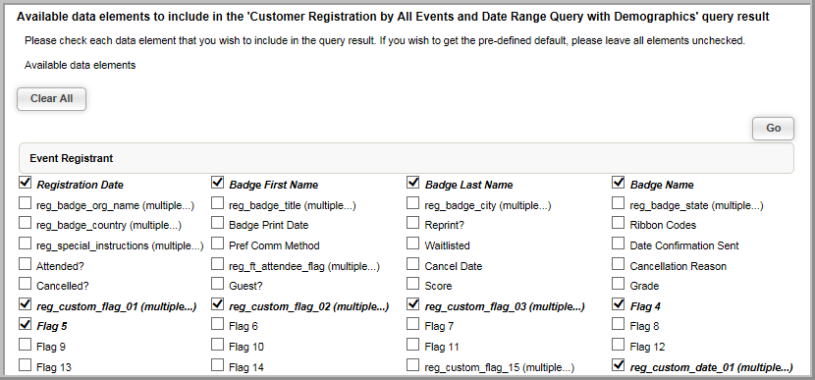The width and height of the screenshot is (815, 380).
Task: Select the Cancellation Reason checkbox
Action: click(618, 264)
